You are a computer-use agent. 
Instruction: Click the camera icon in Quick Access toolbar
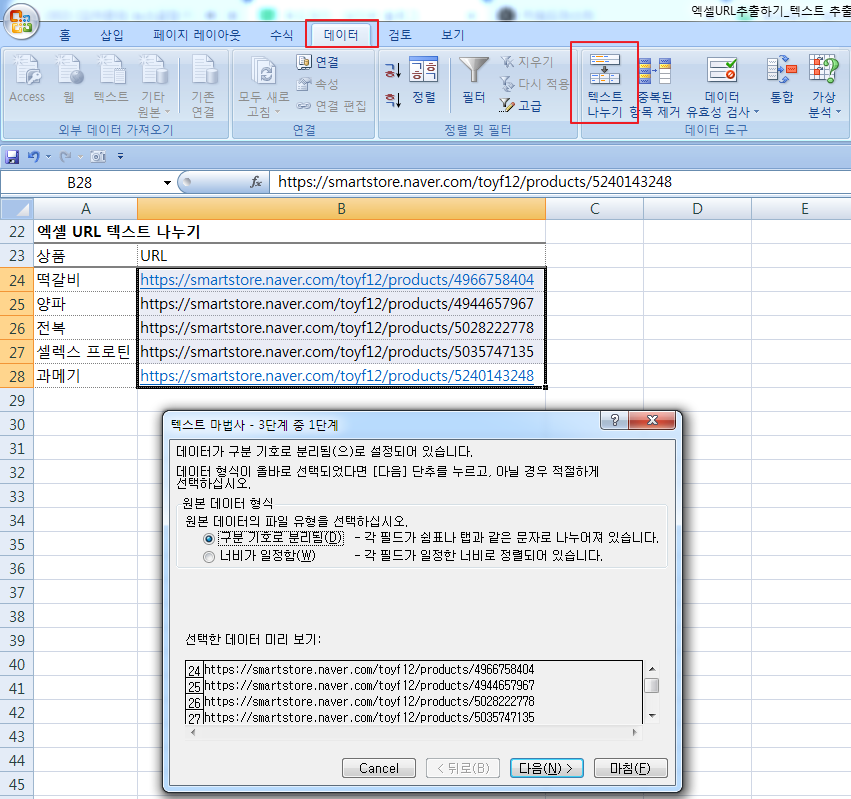[98, 157]
